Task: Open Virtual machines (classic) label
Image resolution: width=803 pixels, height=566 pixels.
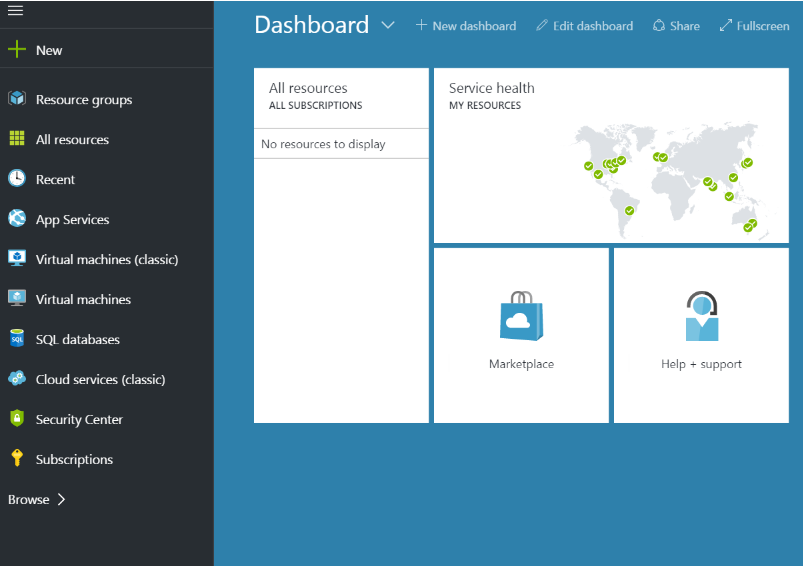Action: pyautogui.click(x=107, y=259)
